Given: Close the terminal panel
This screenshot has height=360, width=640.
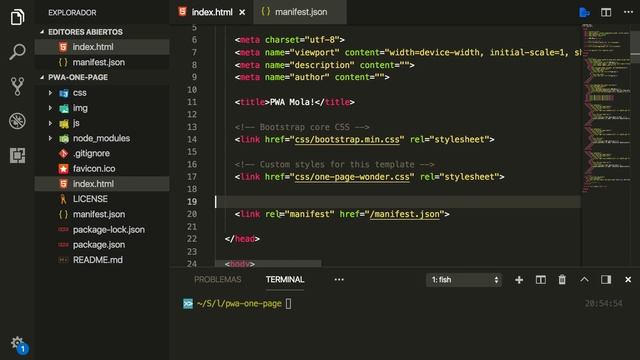Looking at the screenshot, I should [x=628, y=280].
